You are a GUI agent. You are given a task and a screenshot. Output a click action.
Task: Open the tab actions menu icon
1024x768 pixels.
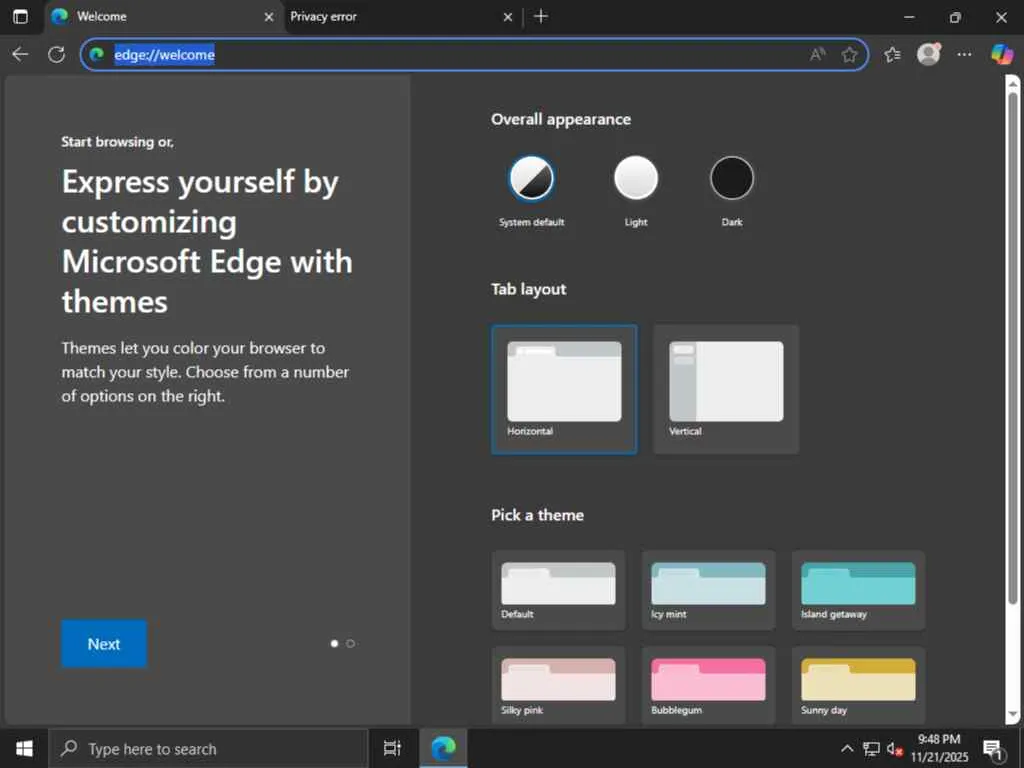pyautogui.click(x=20, y=17)
